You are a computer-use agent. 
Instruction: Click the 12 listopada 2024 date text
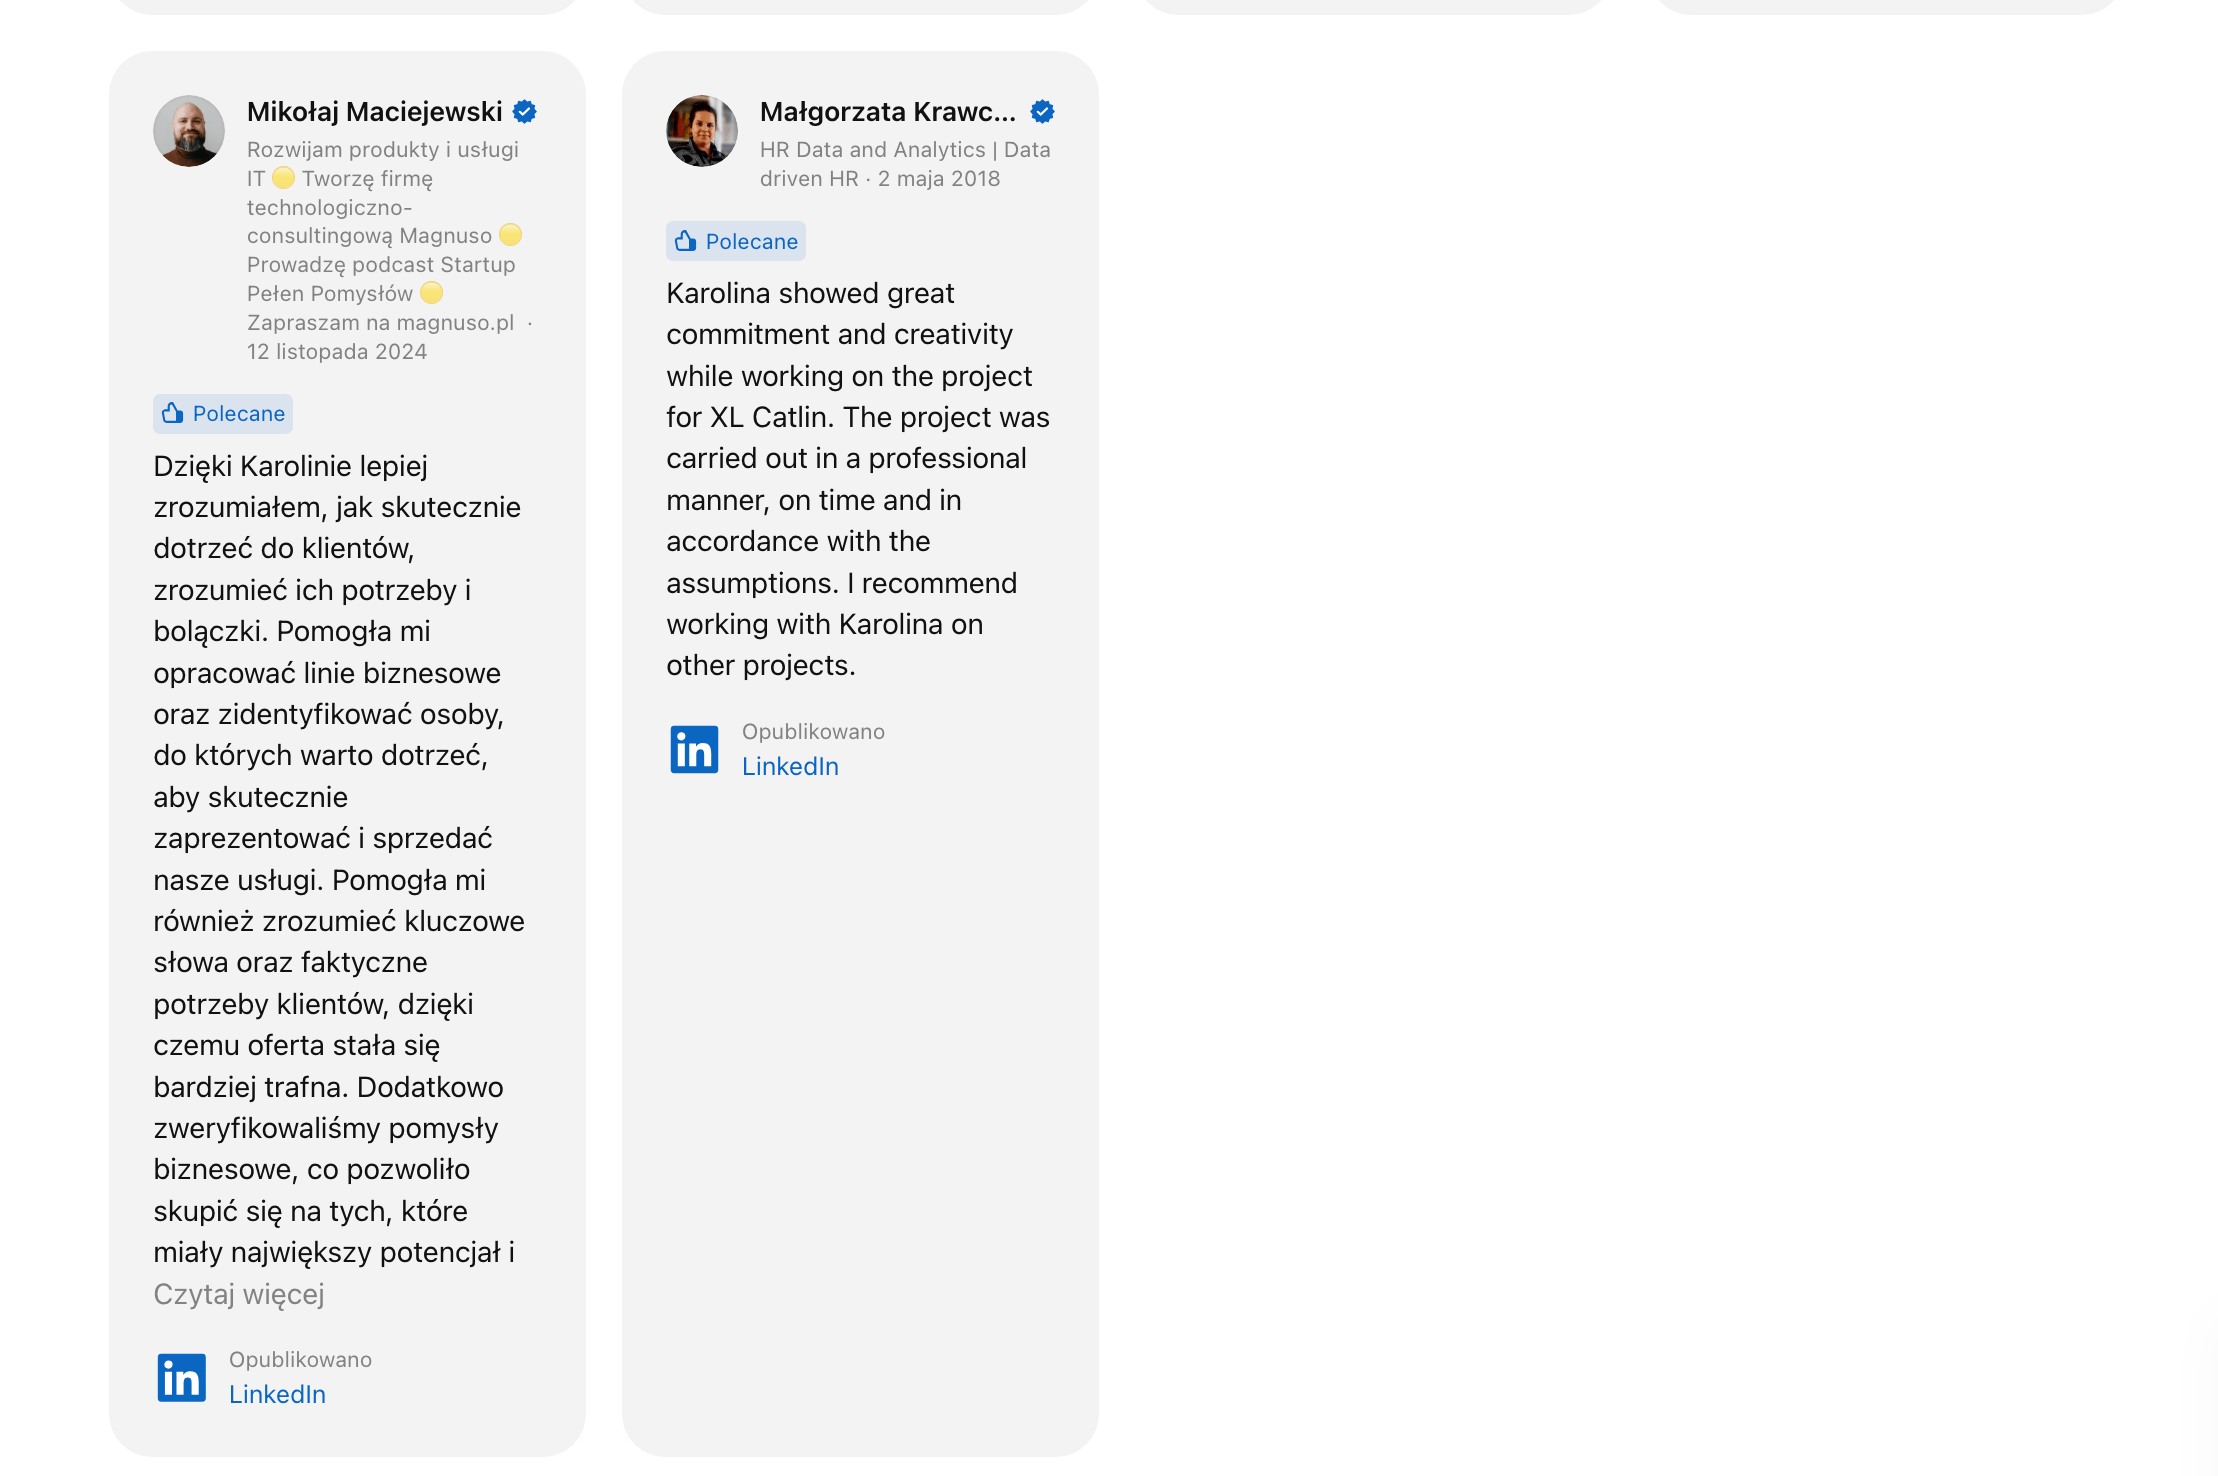(337, 352)
